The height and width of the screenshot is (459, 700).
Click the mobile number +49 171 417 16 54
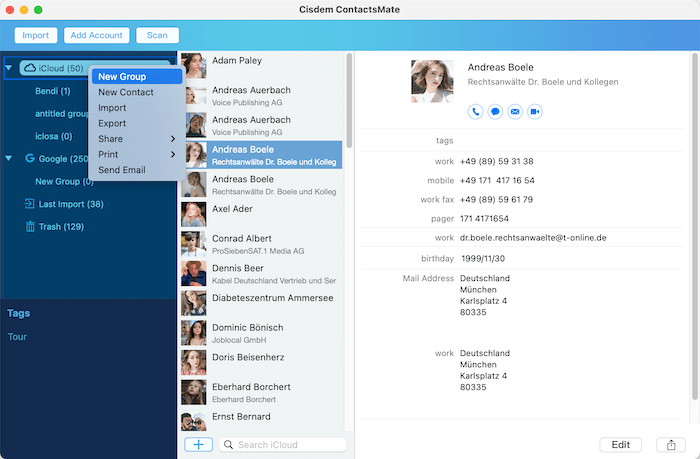pyautogui.click(x=497, y=180)
